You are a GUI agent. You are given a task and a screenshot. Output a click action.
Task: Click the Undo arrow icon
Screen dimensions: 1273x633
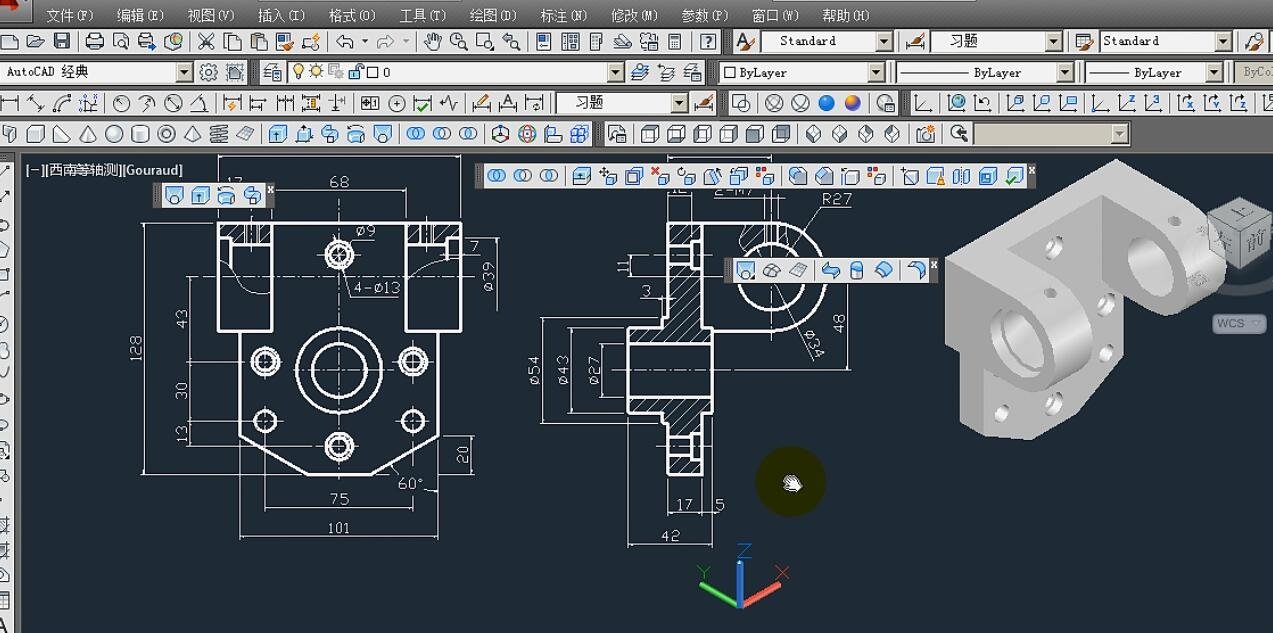click(x=345, y=41)
